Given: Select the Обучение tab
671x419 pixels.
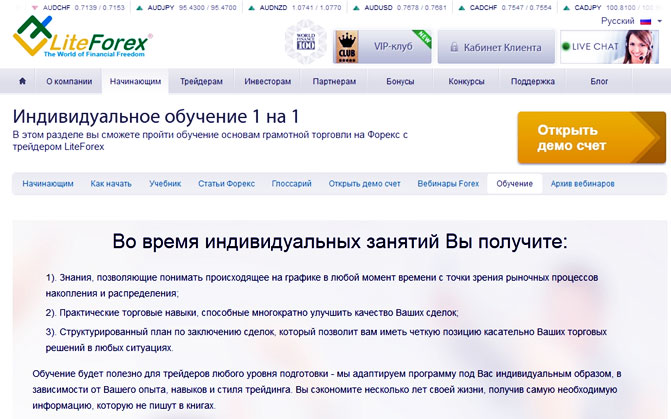Looking at the screenshot, I should pos(514,184).
